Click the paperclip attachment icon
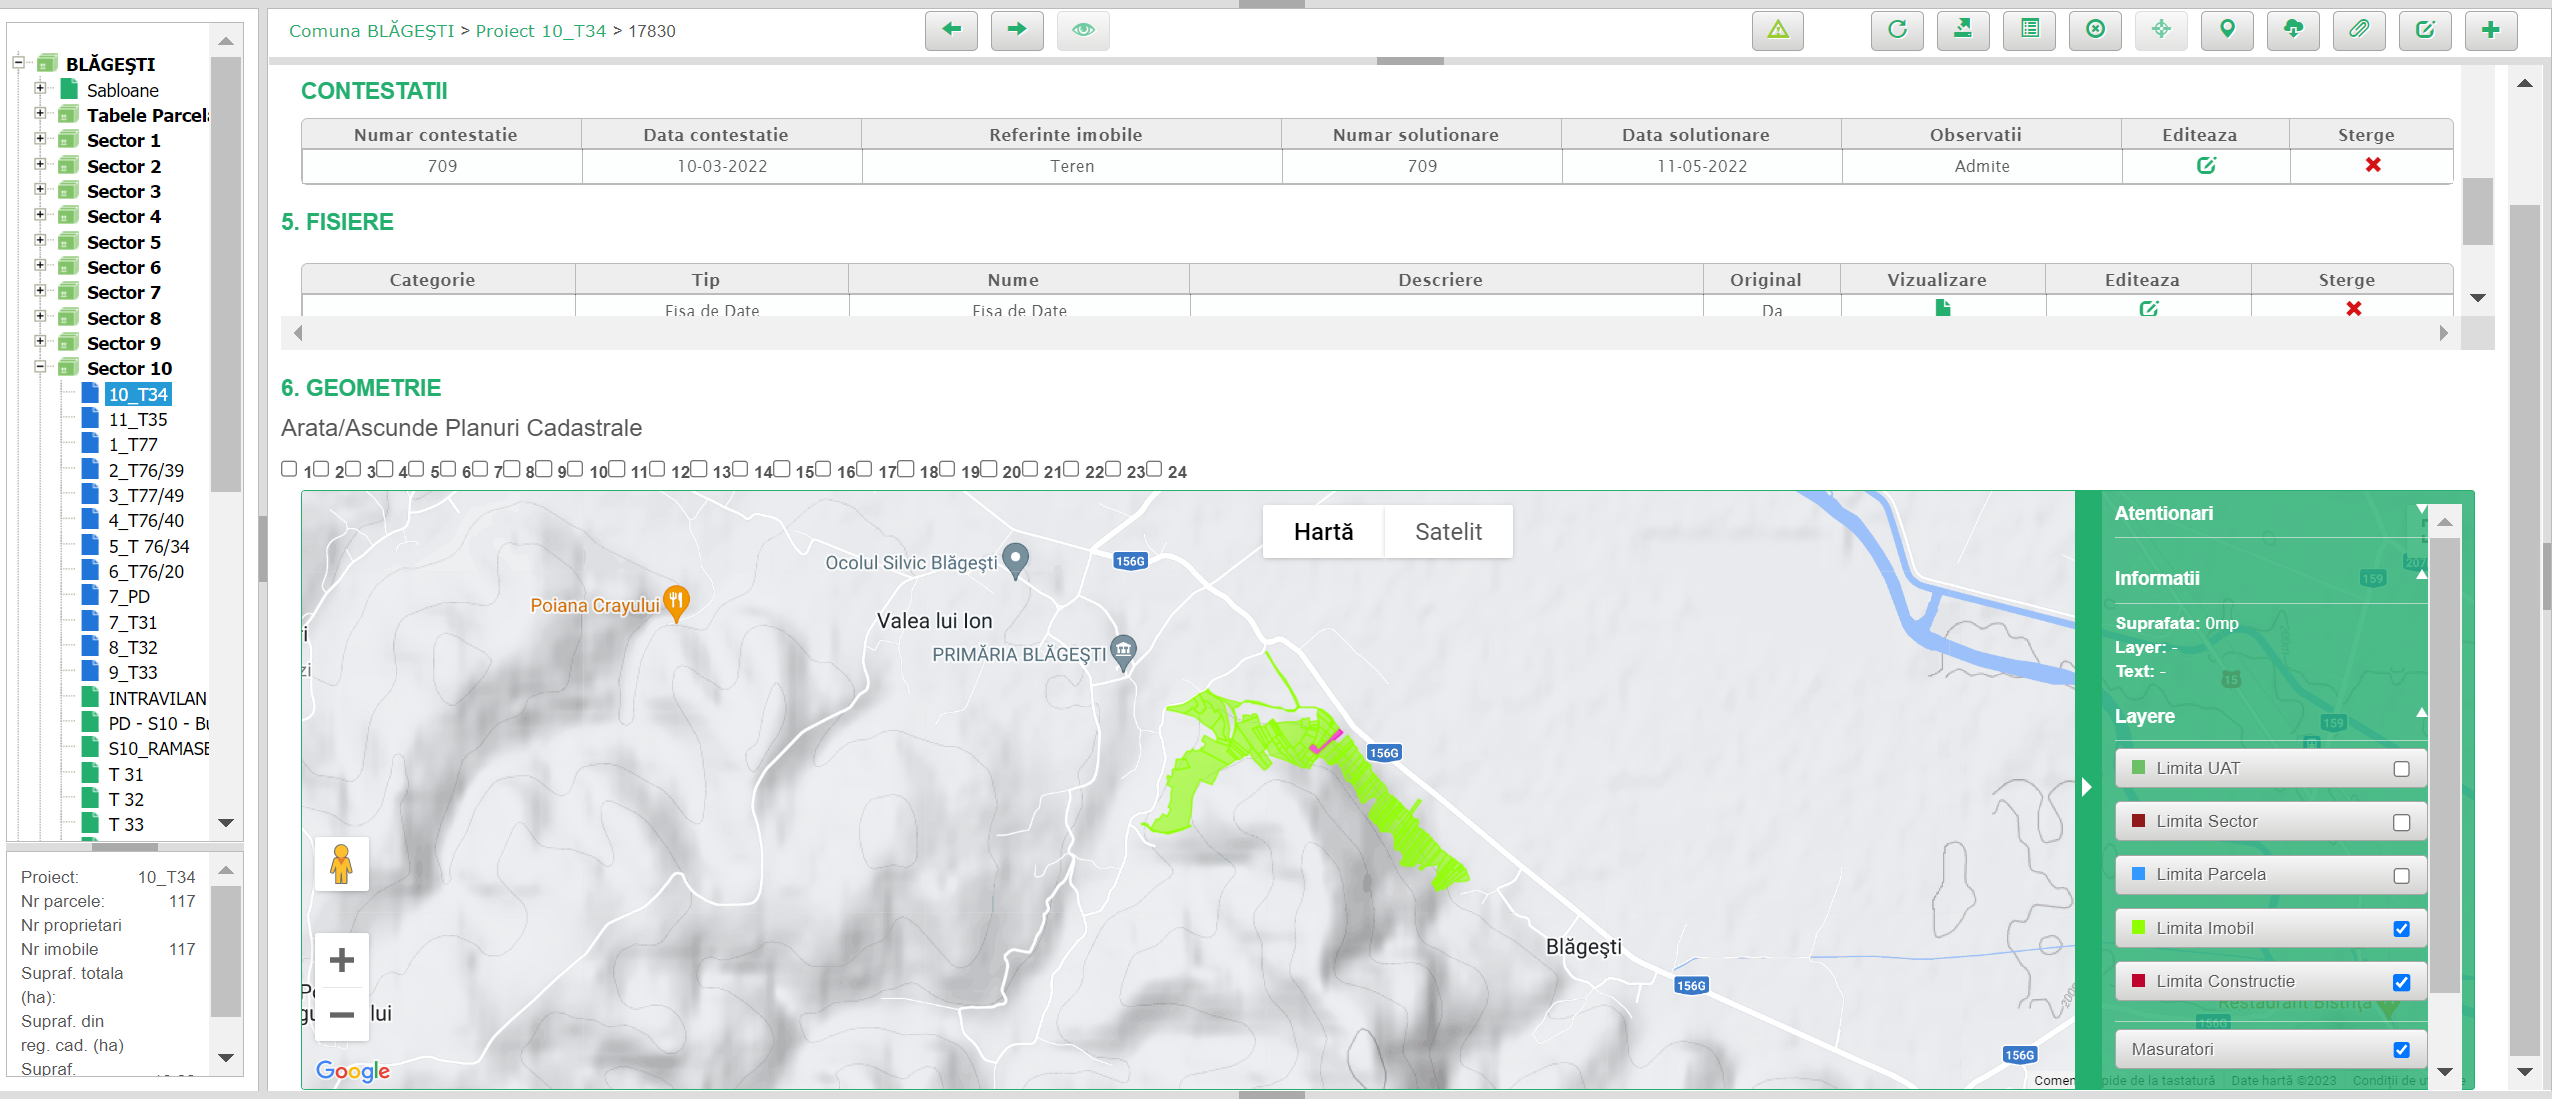This screenshot has width=2552, height=1099. pos(2358,30)
